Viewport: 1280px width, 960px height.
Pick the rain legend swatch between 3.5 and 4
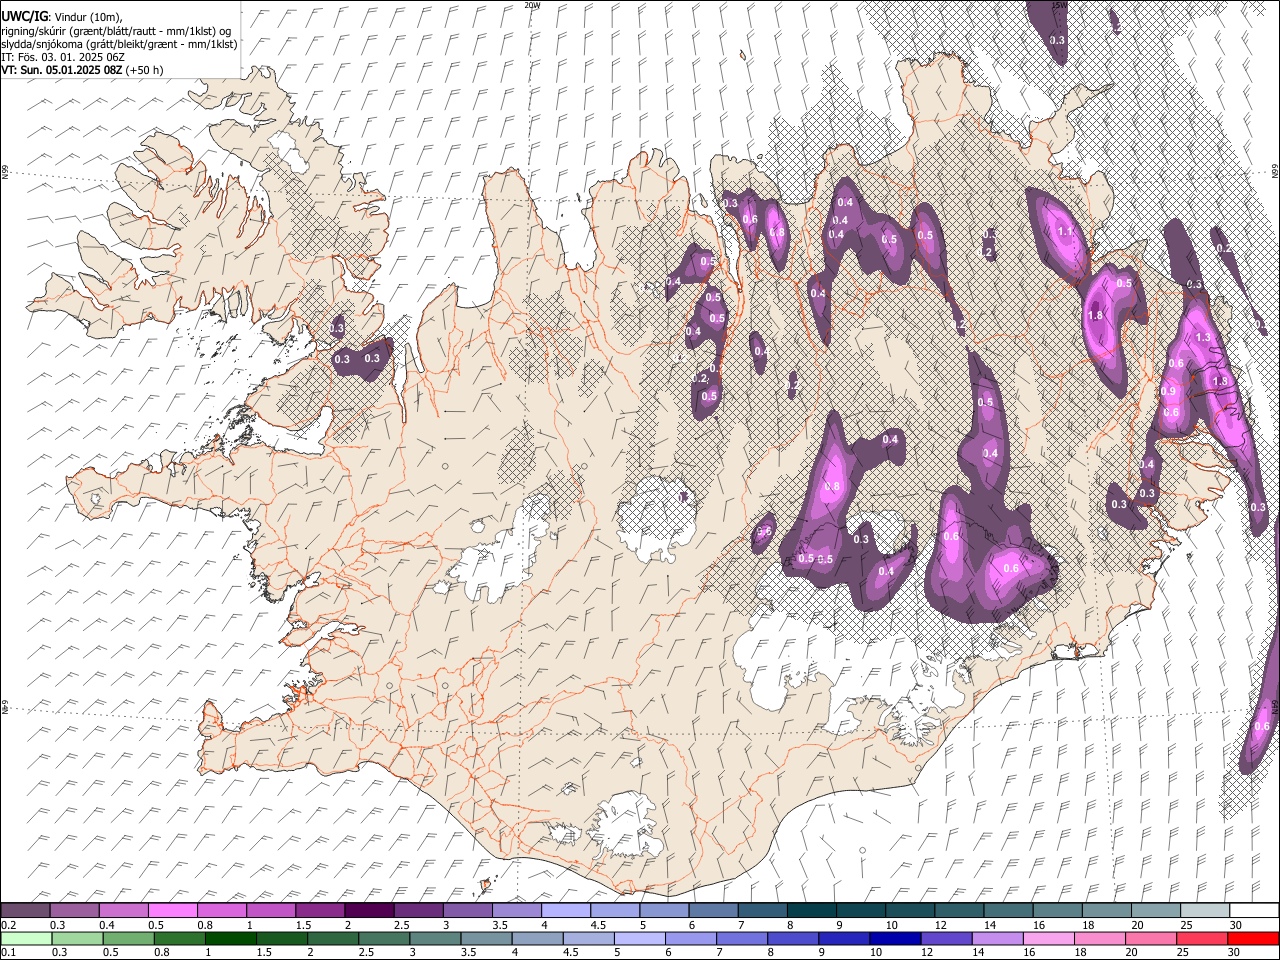[487, 938]
